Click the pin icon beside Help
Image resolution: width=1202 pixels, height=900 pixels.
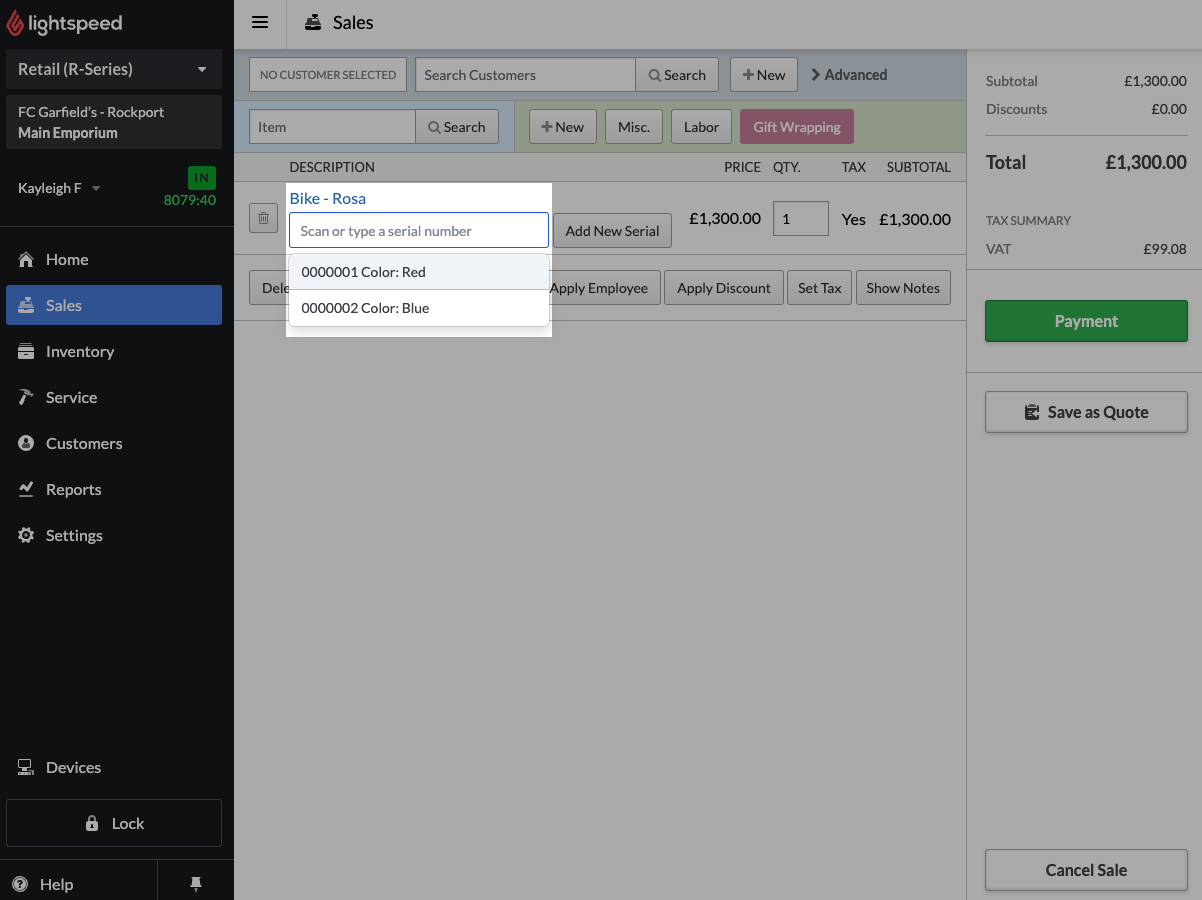pos(196,884)
